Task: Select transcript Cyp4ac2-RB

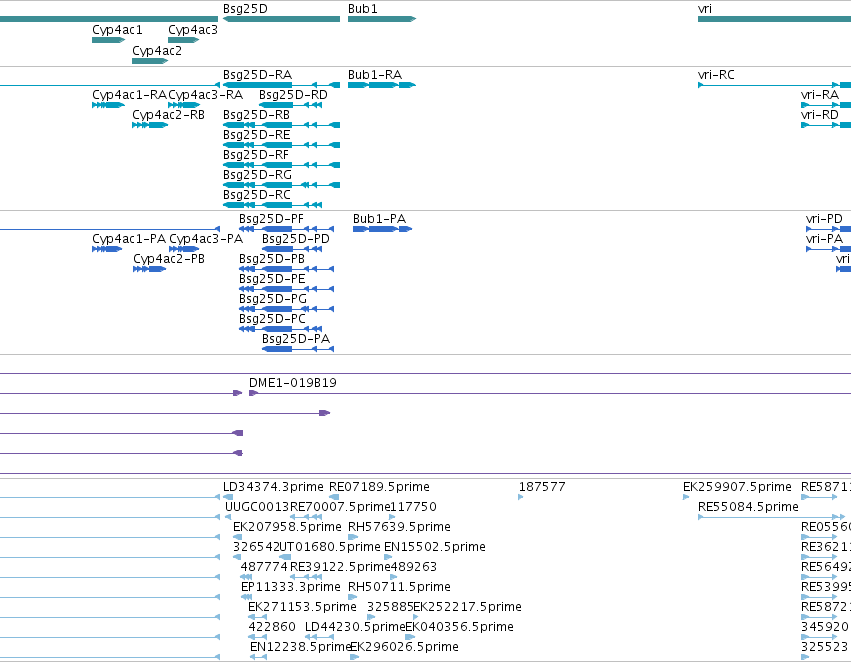Action: point(150,125)
